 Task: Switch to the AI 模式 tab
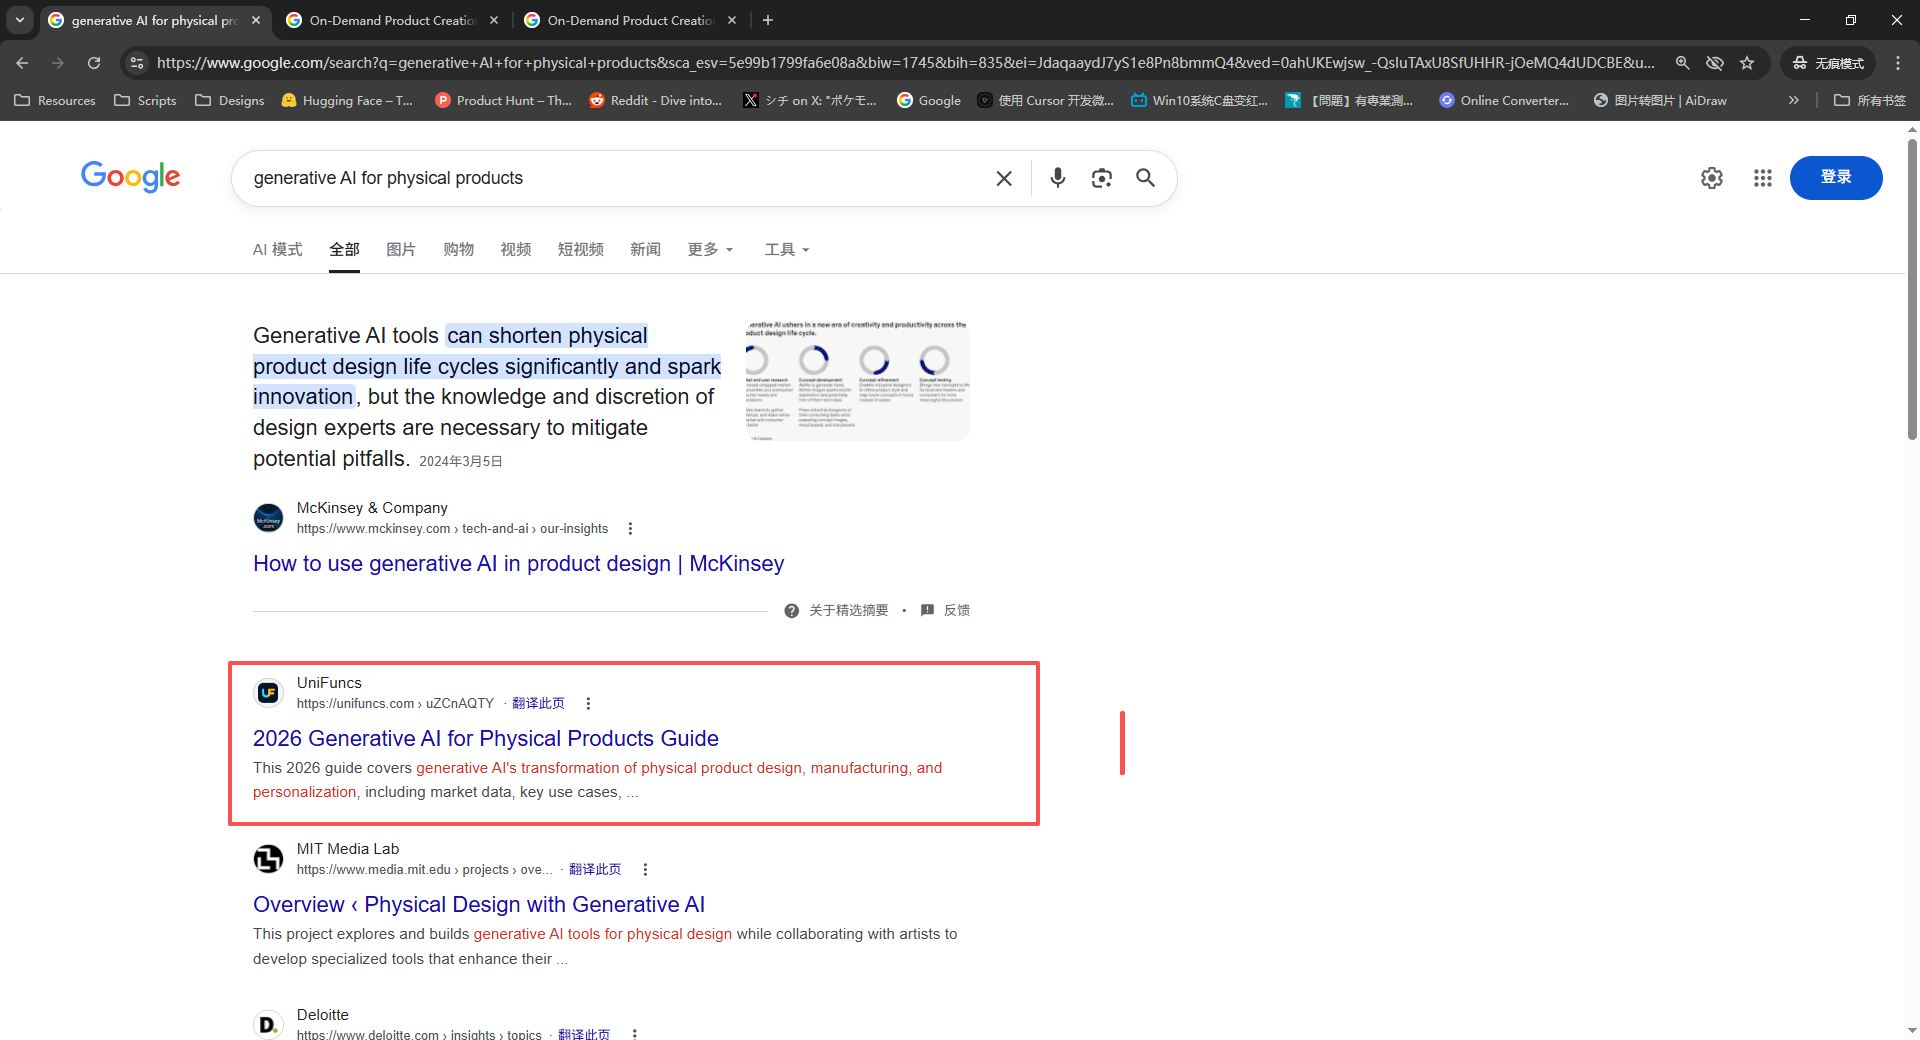[x=277, y=249]
